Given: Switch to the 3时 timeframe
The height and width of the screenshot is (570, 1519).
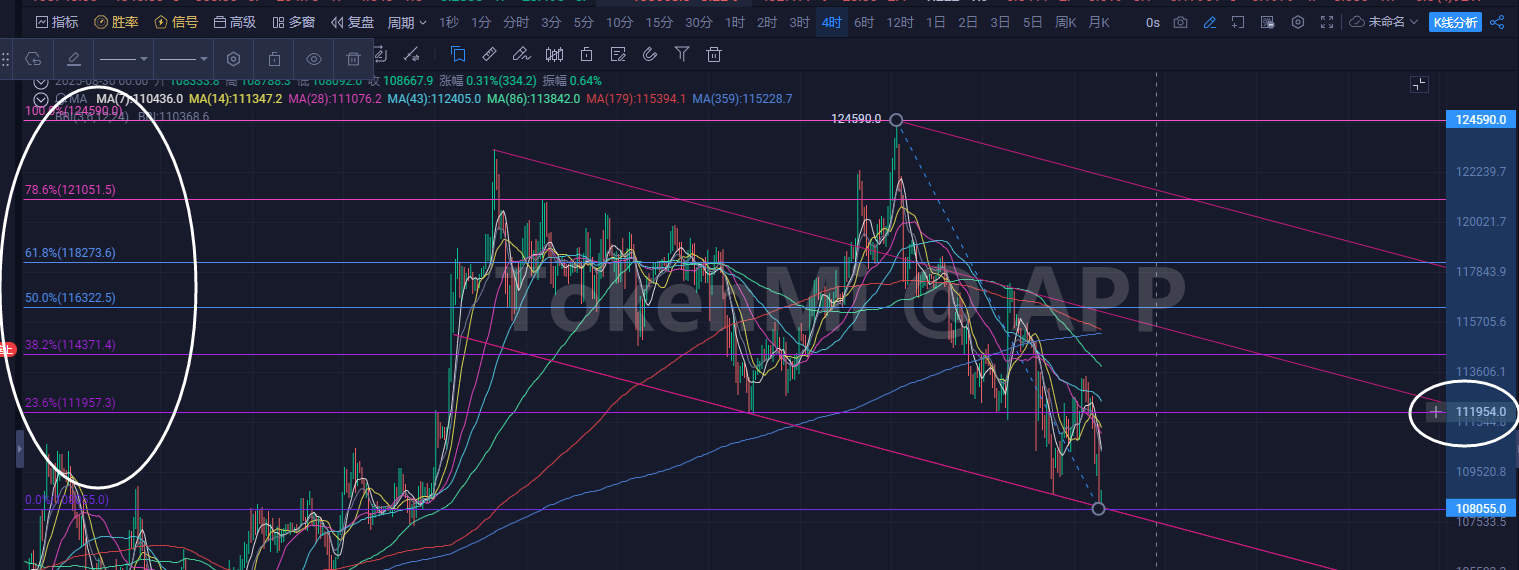Looking at the screenshot, I should point(799,22).
